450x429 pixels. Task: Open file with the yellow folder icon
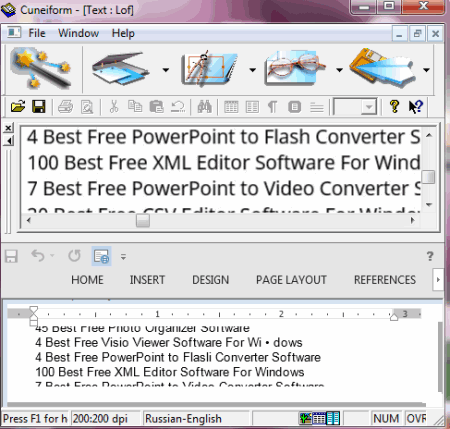(x=18, y=107)
